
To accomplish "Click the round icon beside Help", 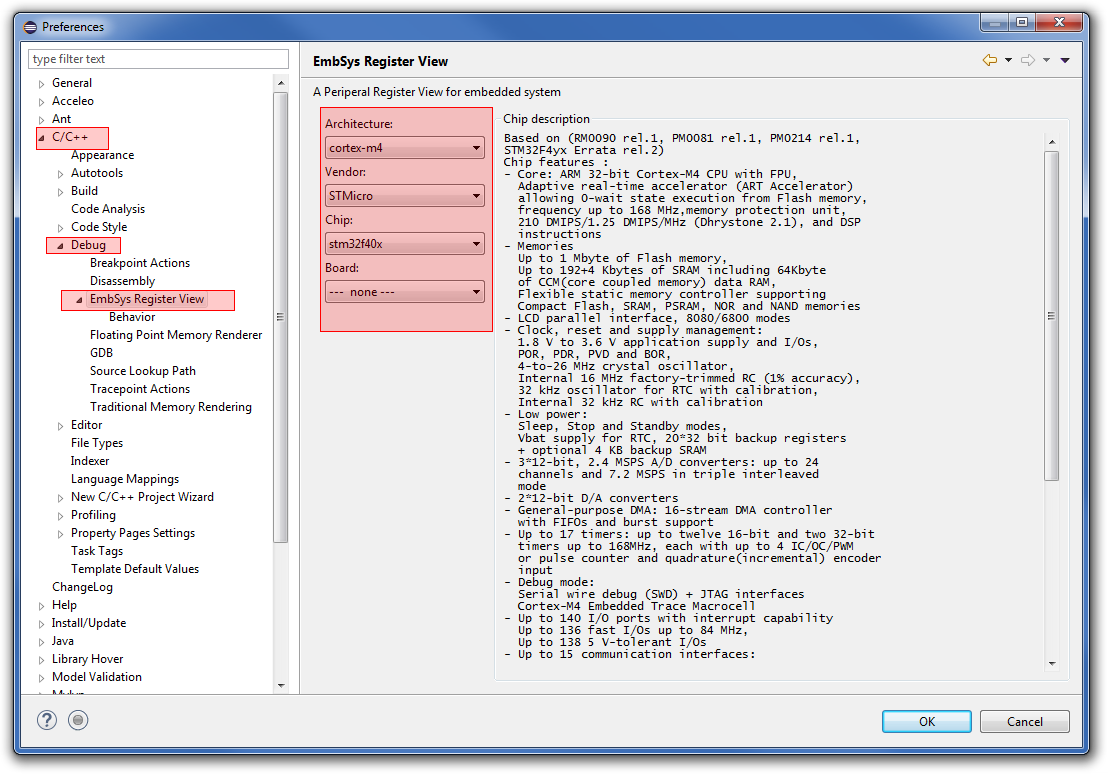I will pos(78,720).
